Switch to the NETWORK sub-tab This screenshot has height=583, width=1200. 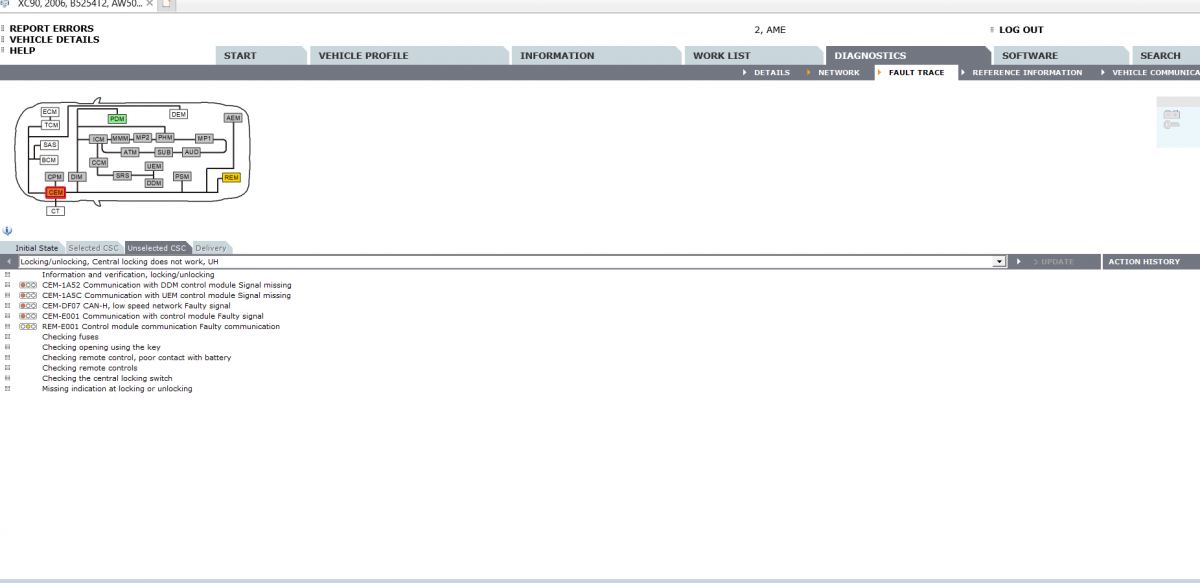tap(840, 72)
